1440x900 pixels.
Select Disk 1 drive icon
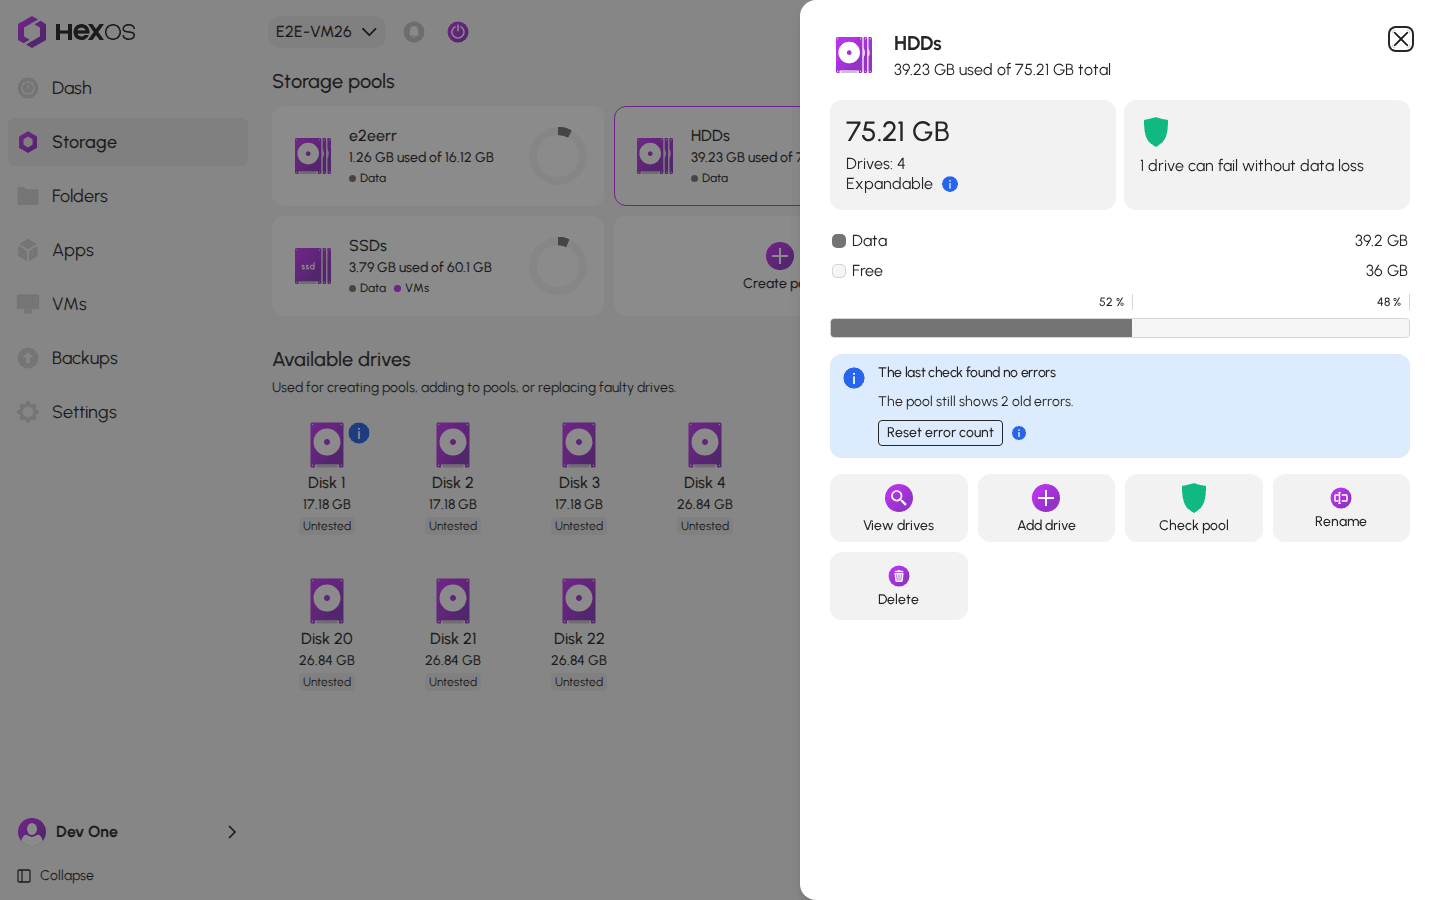coord(327,445)
